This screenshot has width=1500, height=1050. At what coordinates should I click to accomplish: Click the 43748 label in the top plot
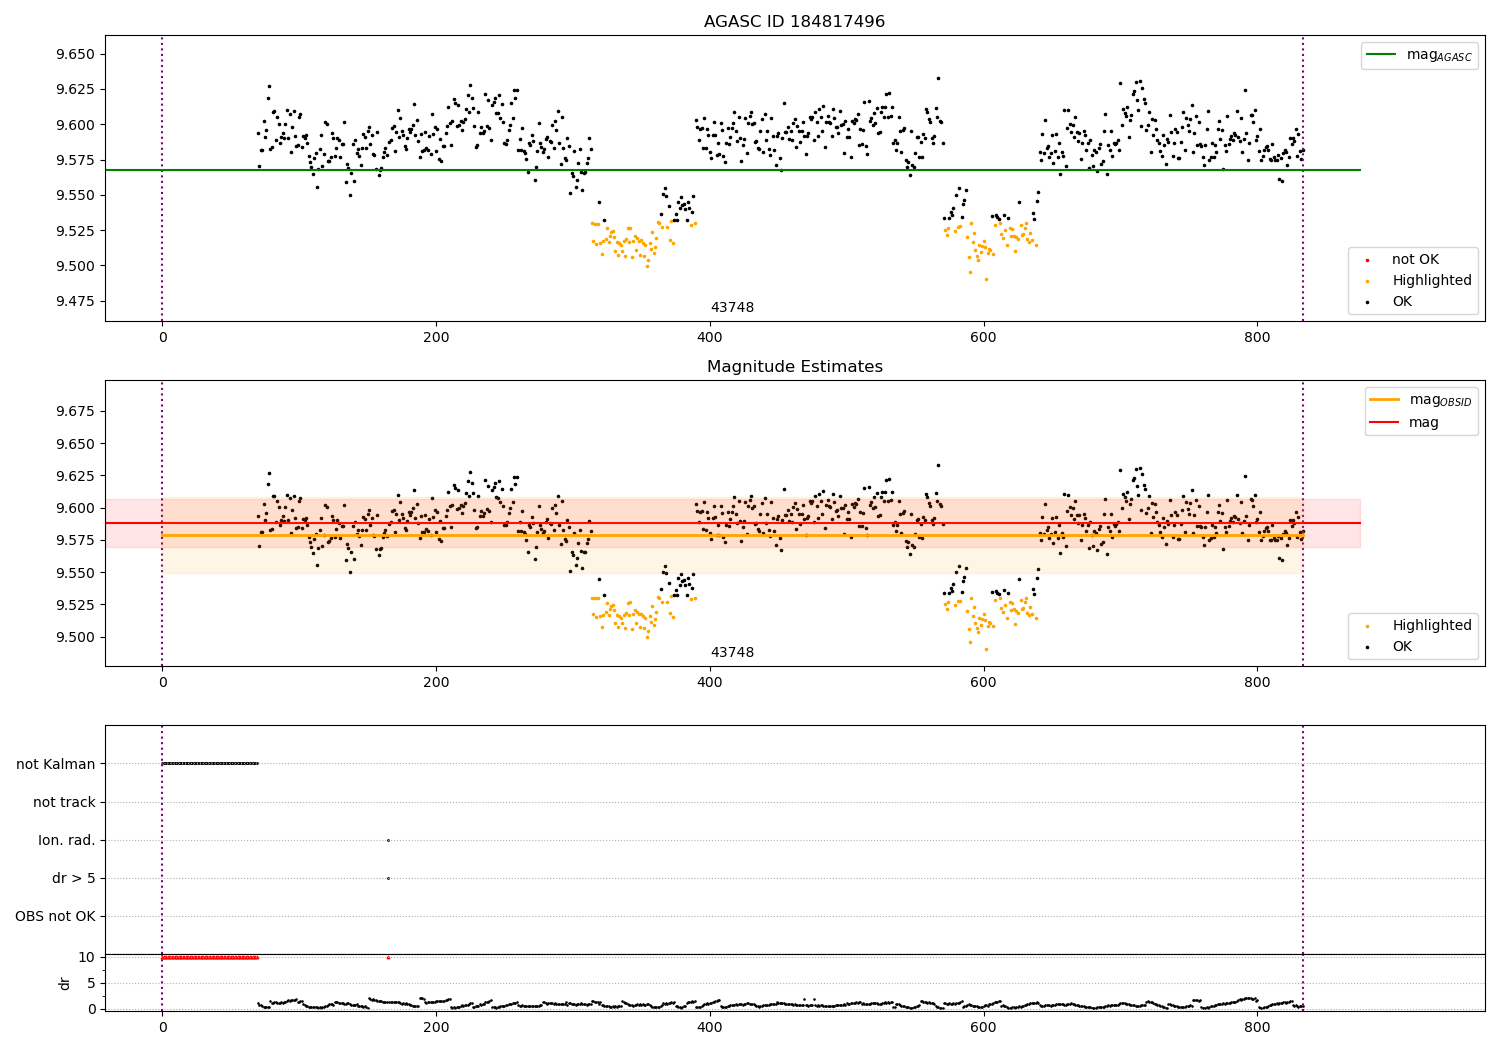(732, 308)
